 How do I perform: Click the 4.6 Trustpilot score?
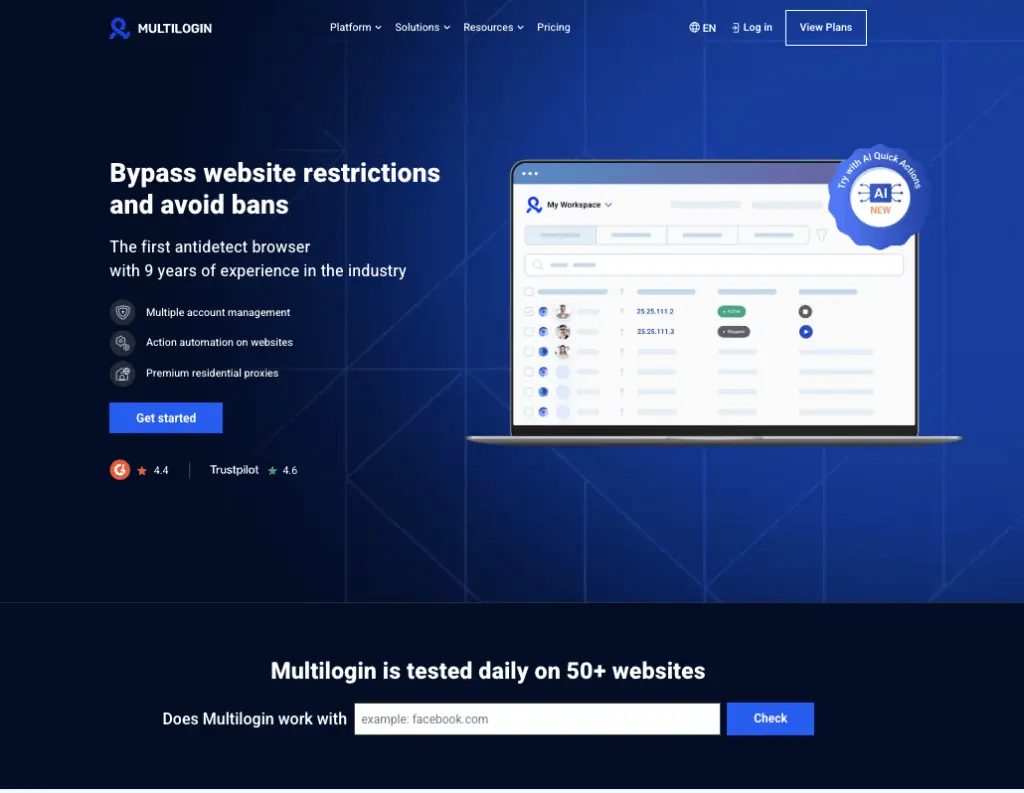pos(290,470)
